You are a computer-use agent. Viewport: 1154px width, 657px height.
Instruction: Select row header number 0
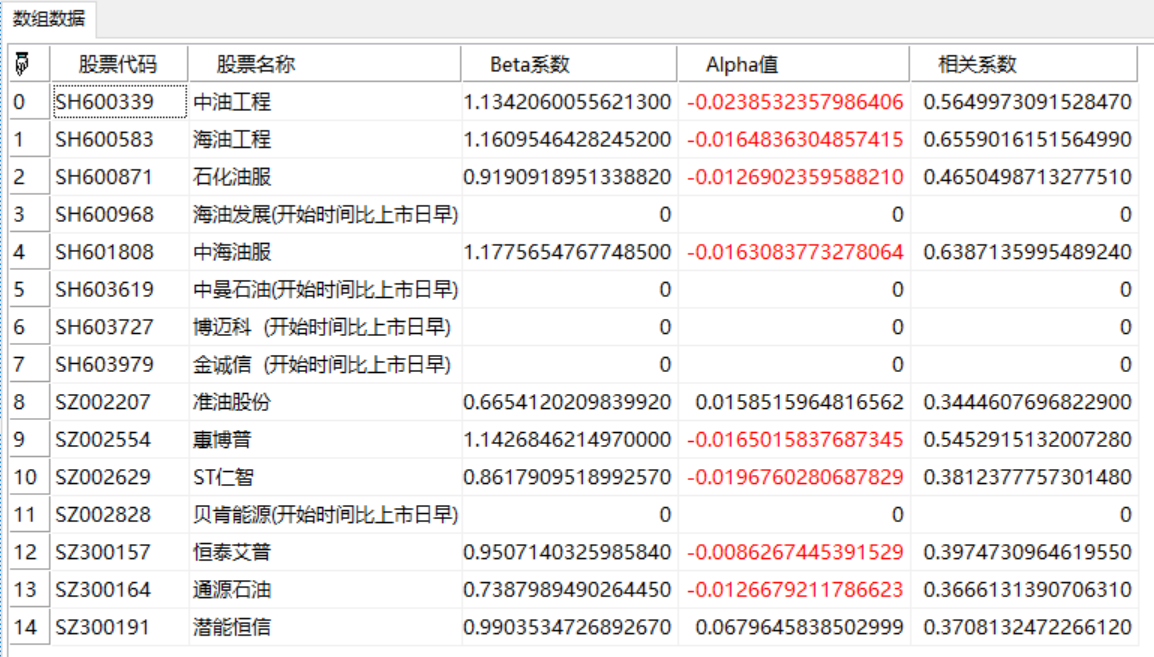(x=28, y=102)
